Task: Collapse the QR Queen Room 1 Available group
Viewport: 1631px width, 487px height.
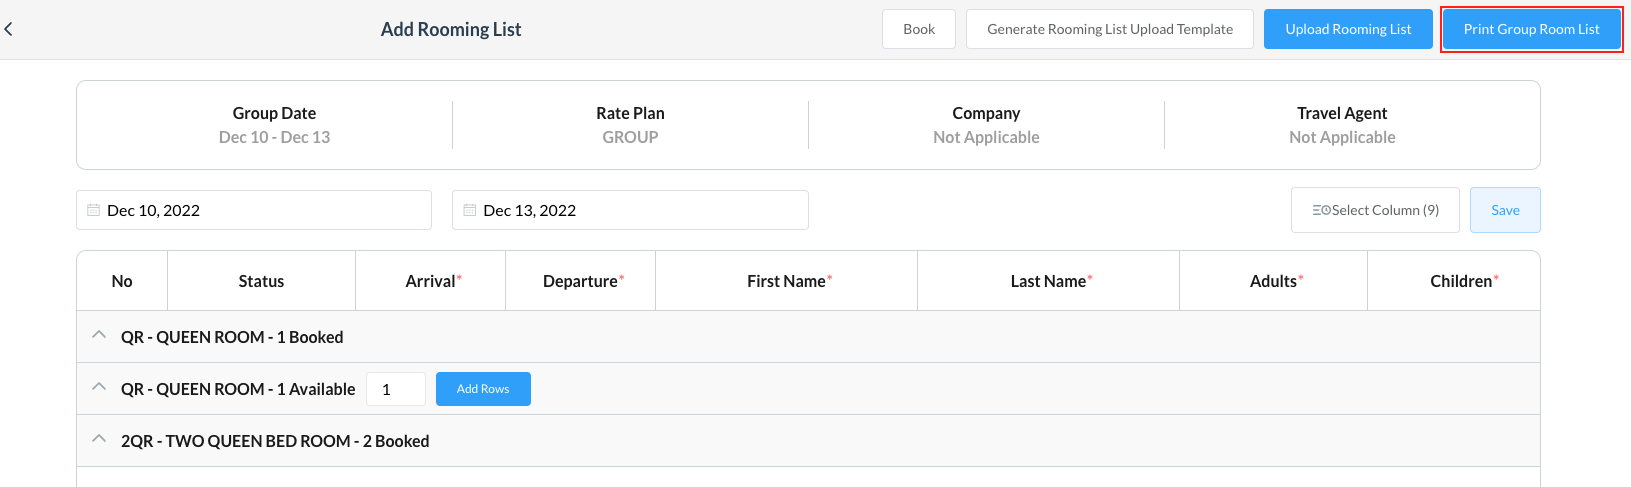Action: click(x=99, y=387)
